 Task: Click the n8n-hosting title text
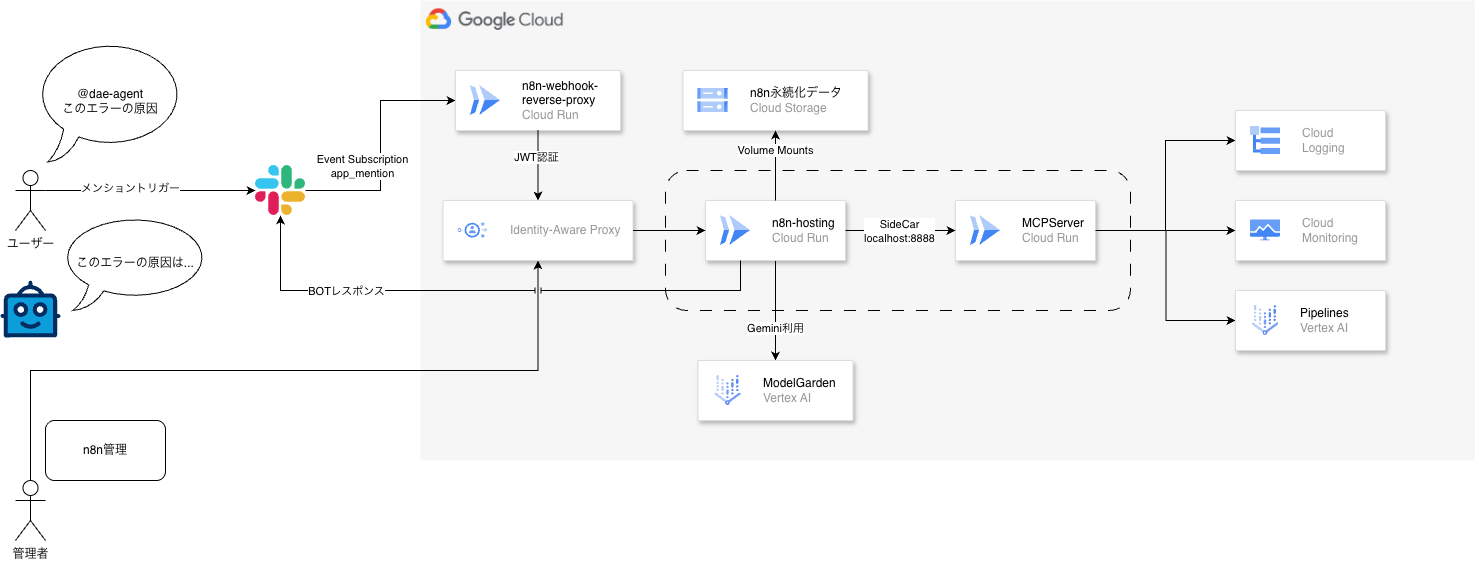click(x=803, y=223)
